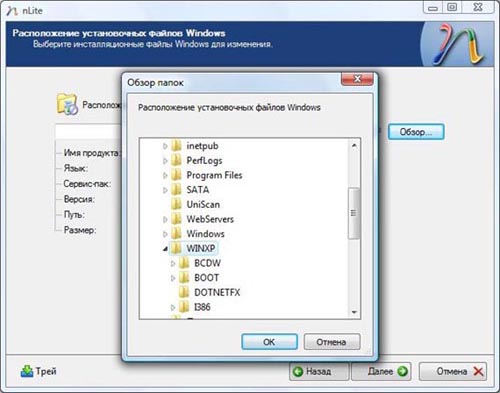The height and width of the screenshot is (393, 500).
Task: Select the inetpub folder name
Action: (202, 146)
